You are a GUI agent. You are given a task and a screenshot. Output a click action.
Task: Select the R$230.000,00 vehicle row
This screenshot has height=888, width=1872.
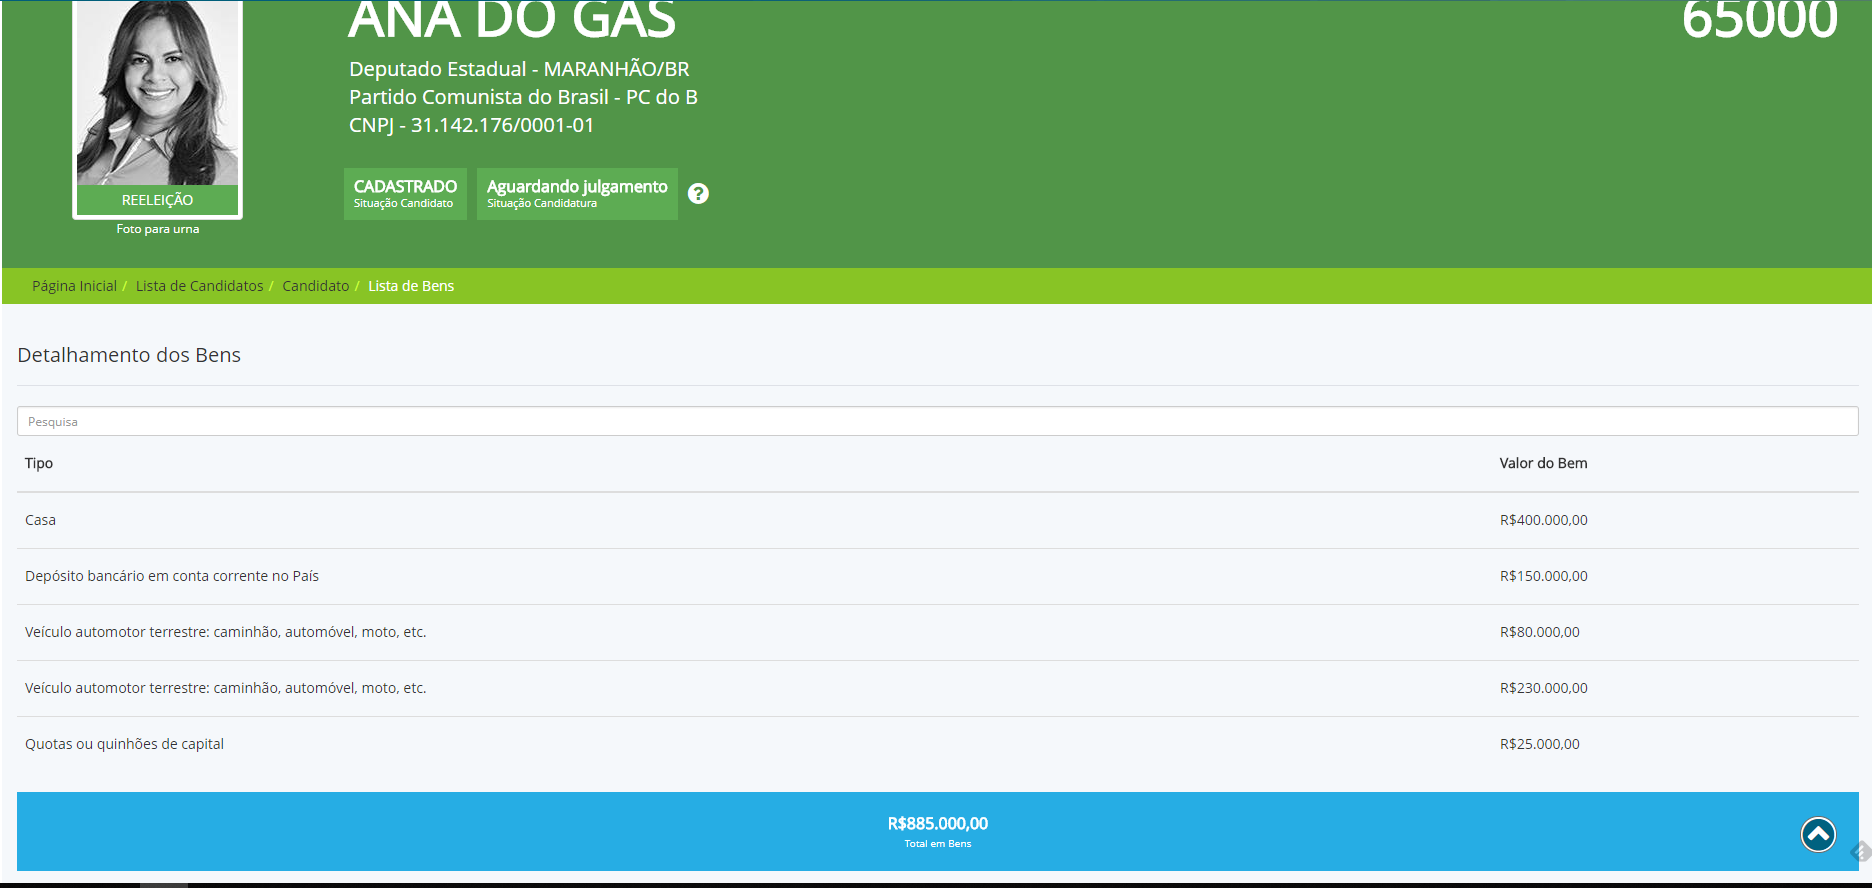pos(937,688)
